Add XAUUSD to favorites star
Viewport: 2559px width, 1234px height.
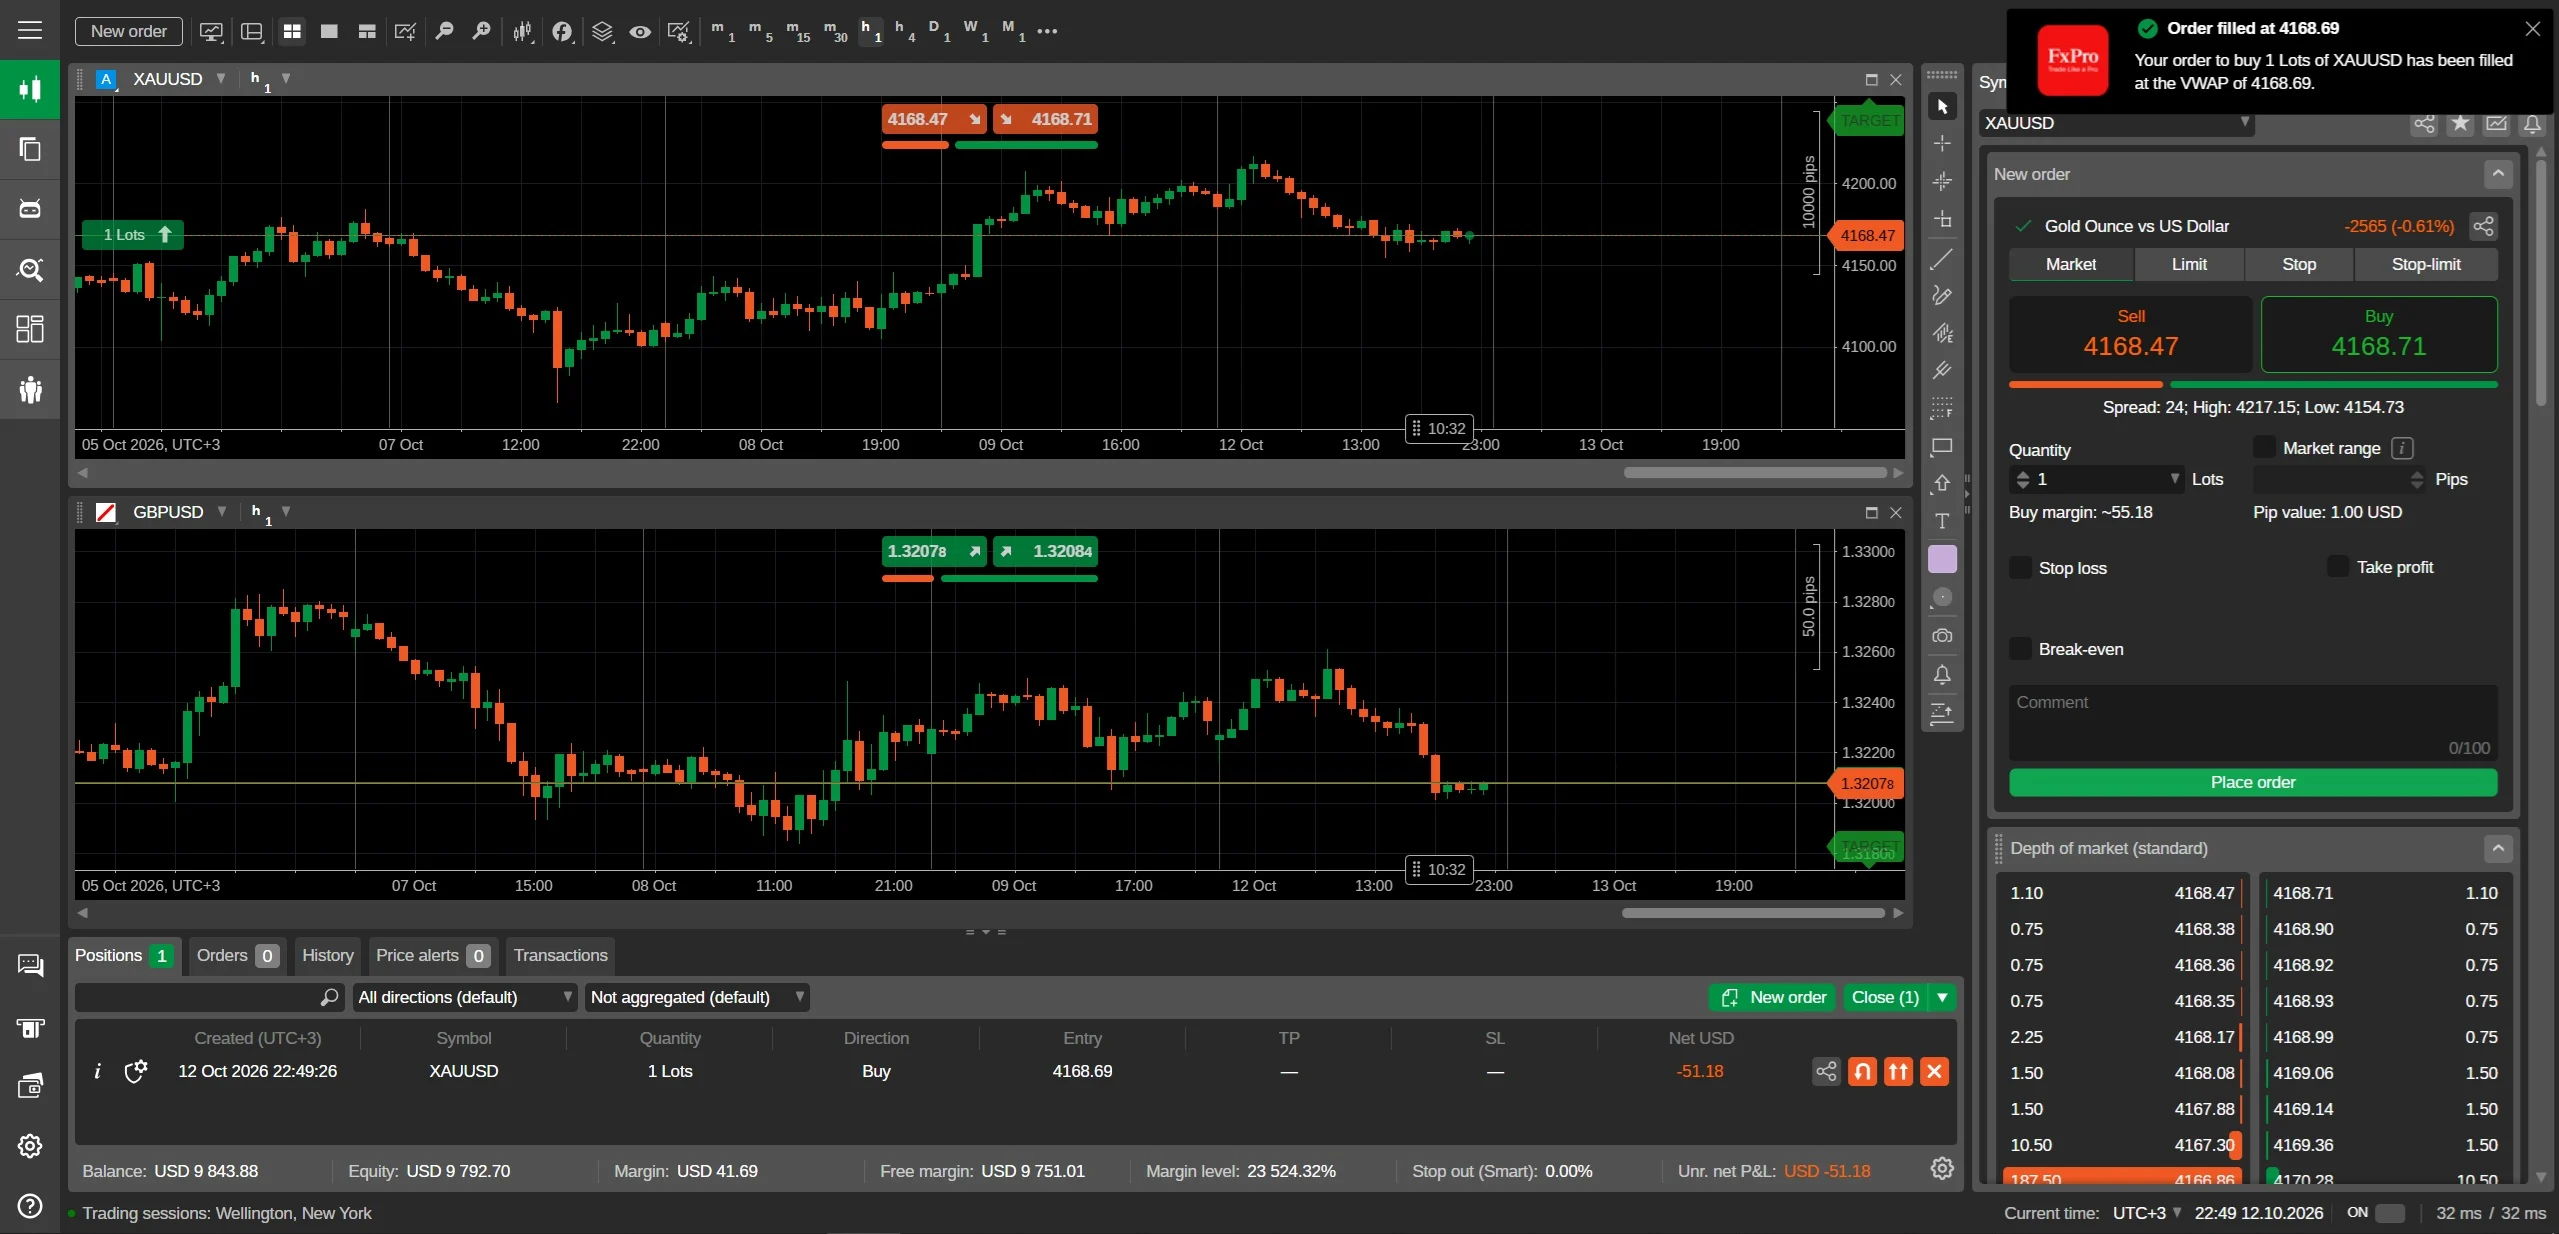click(2460, 123)
